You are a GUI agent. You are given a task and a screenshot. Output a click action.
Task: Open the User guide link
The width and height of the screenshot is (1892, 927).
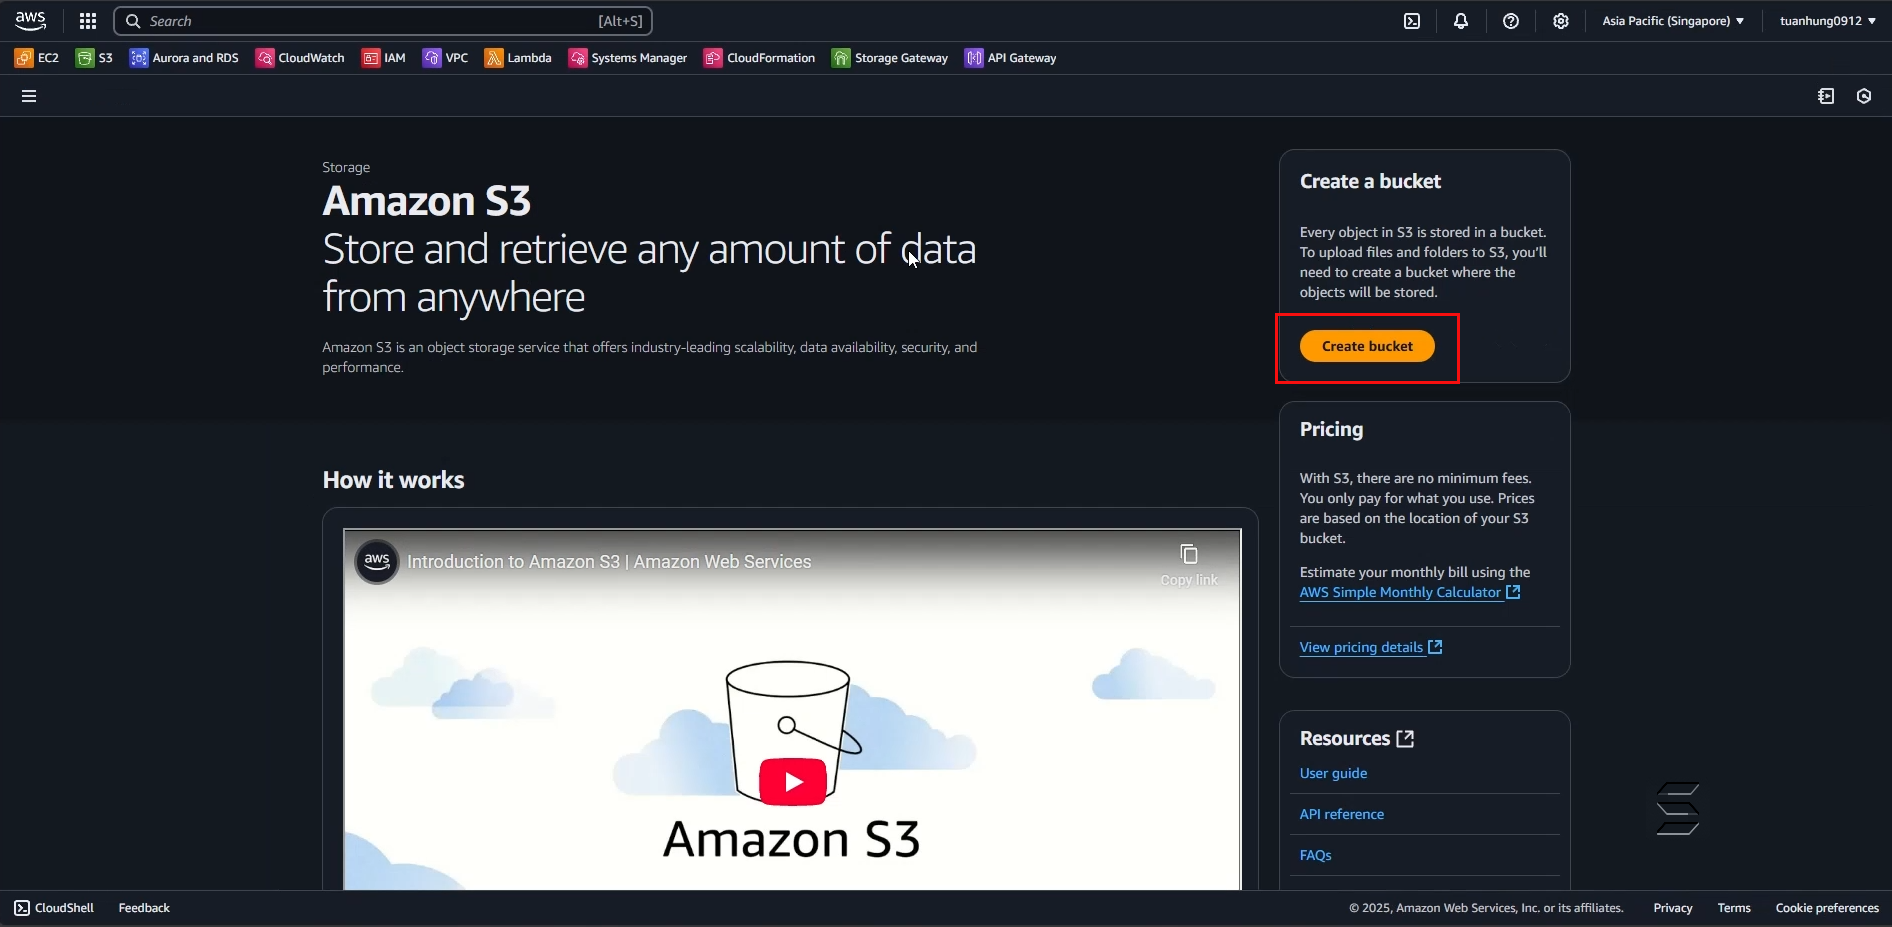pos(1333,773)
